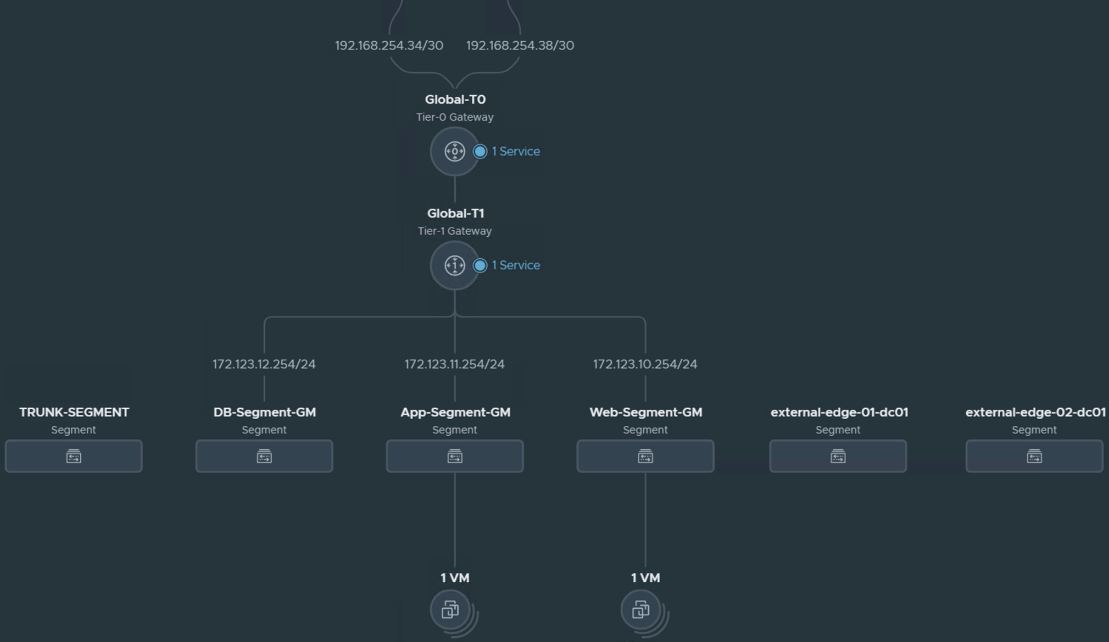The image size is (1109, 642).
Task: Click the Global-T0 gateway name label
Action: click(x=455, y=100)
